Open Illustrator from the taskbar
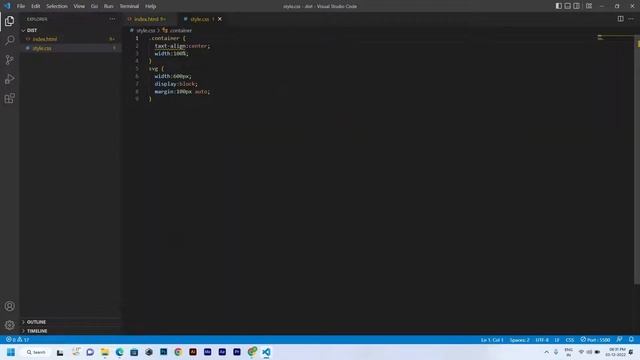640x360 pixels. pyautogui.click(x=193, y=352)
